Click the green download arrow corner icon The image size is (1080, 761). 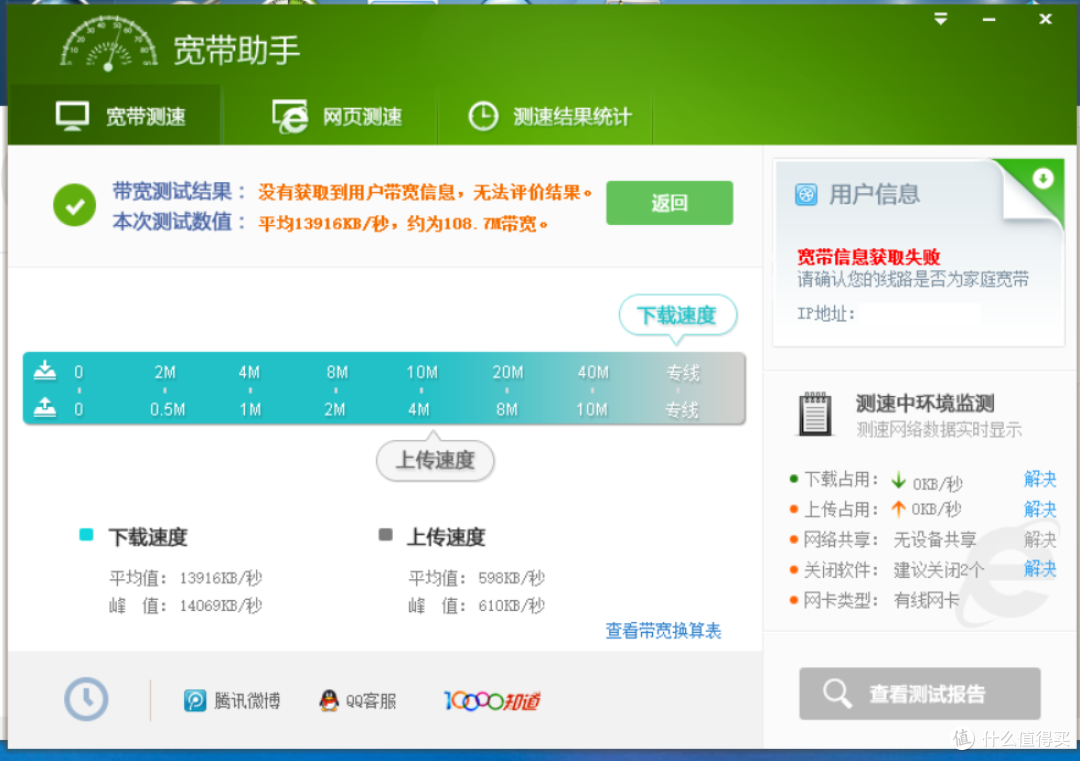point(1043,178)
